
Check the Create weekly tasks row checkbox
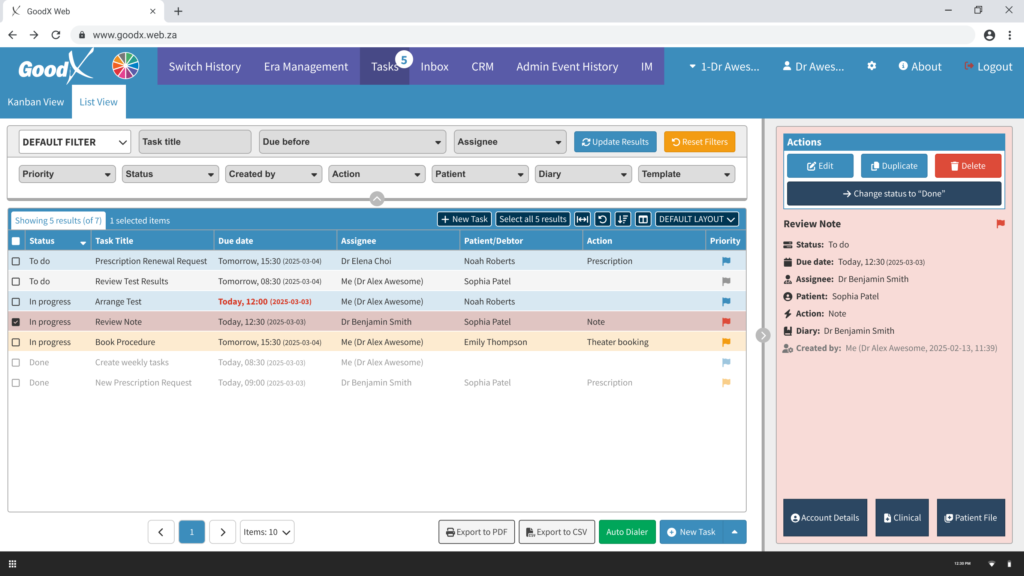tap(16, 362)
